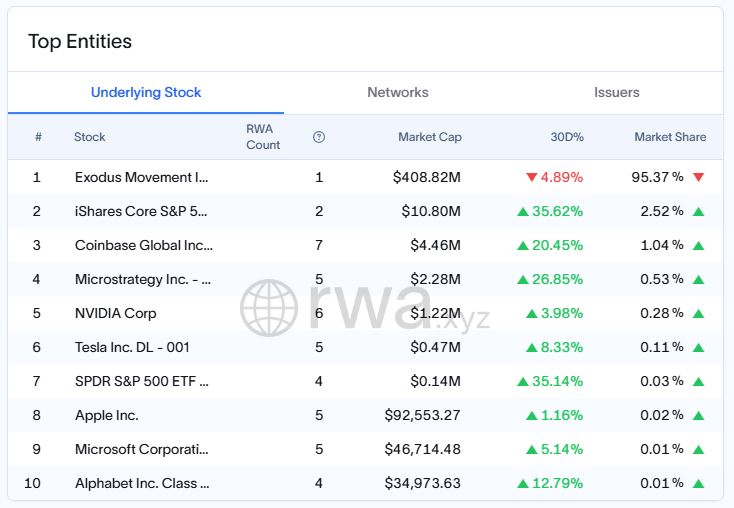Switch to the Underlying Stock tab

pyautogui.click(x=146, y=92)
